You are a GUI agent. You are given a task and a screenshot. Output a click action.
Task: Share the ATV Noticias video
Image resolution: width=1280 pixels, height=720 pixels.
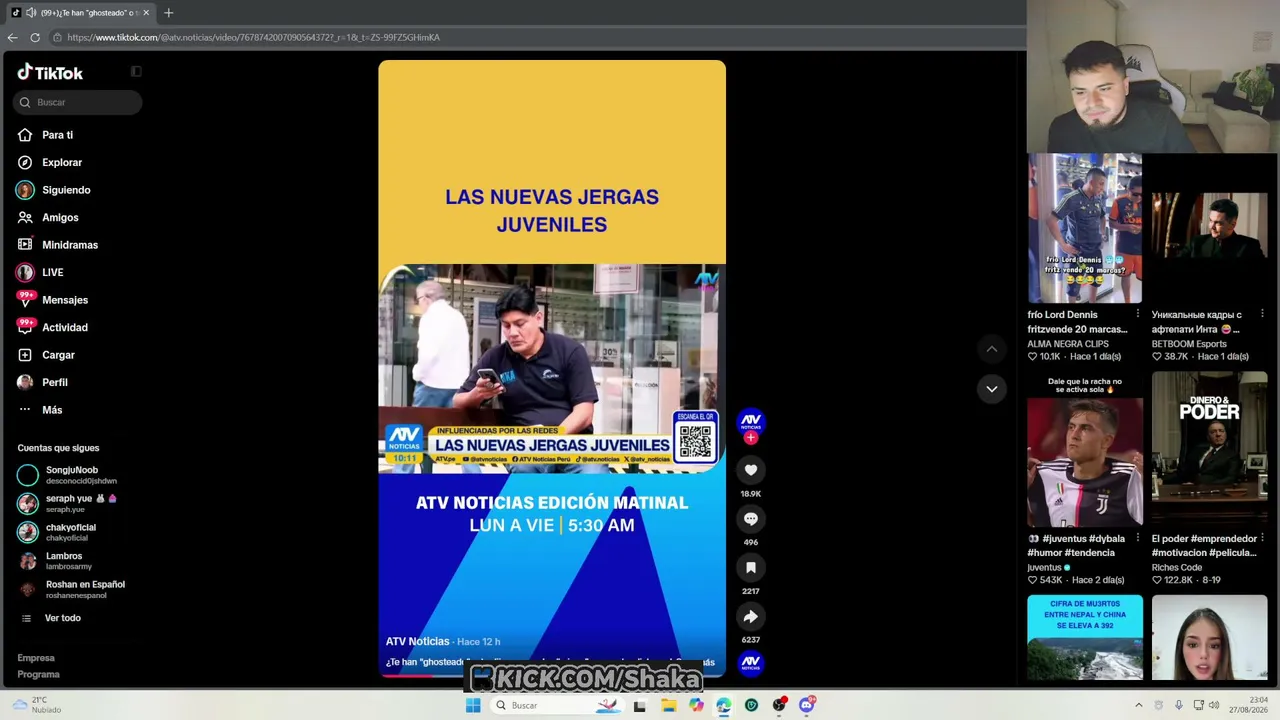[751, 616]
